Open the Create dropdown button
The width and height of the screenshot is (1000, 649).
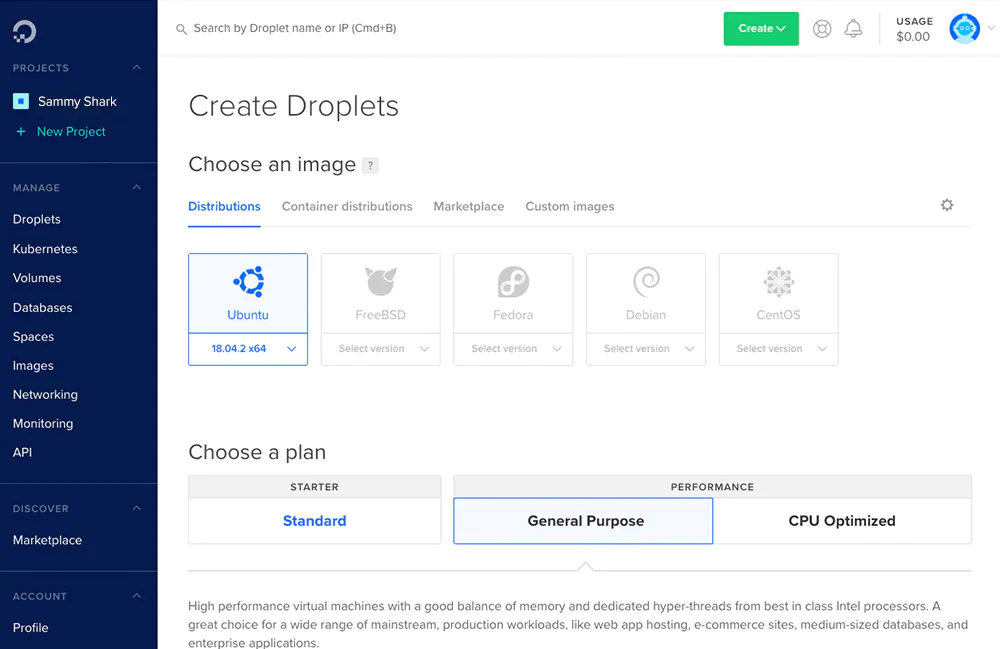(761, 29)
